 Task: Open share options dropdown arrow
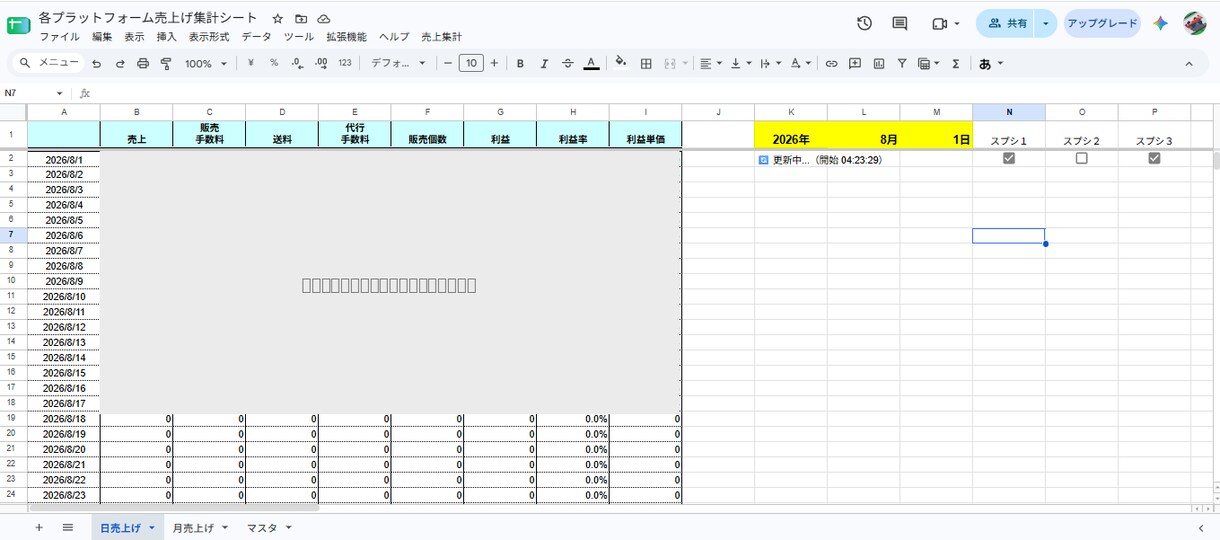tap(1046, 23)
